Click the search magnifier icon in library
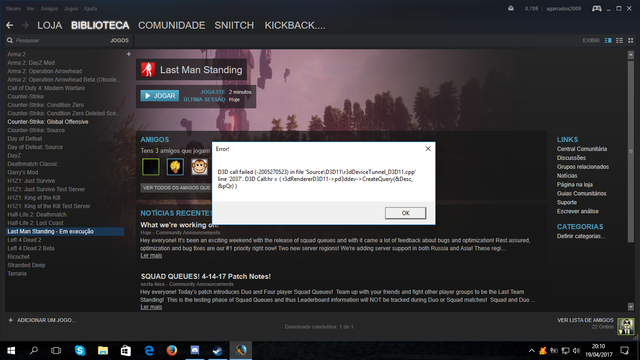Screen dimensions: 640x360 click(x=10, y=40)
